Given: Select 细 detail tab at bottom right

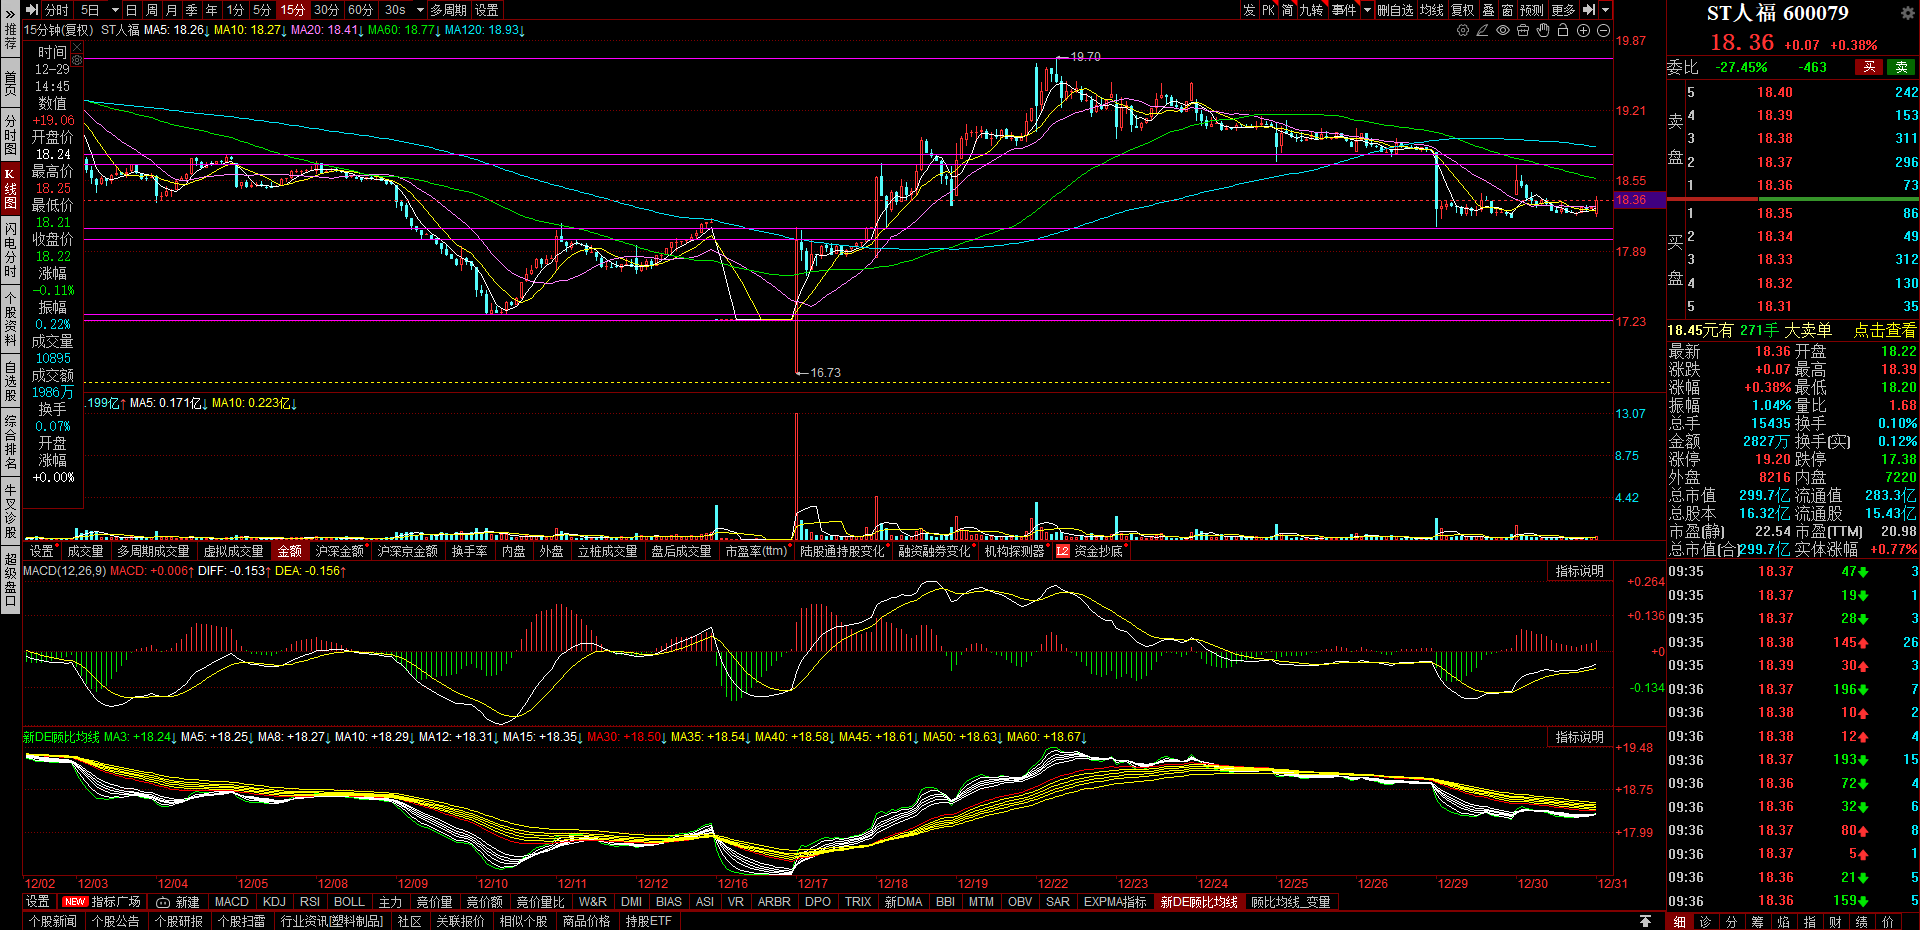Looking at the screenshot, I should [1680, 922].
